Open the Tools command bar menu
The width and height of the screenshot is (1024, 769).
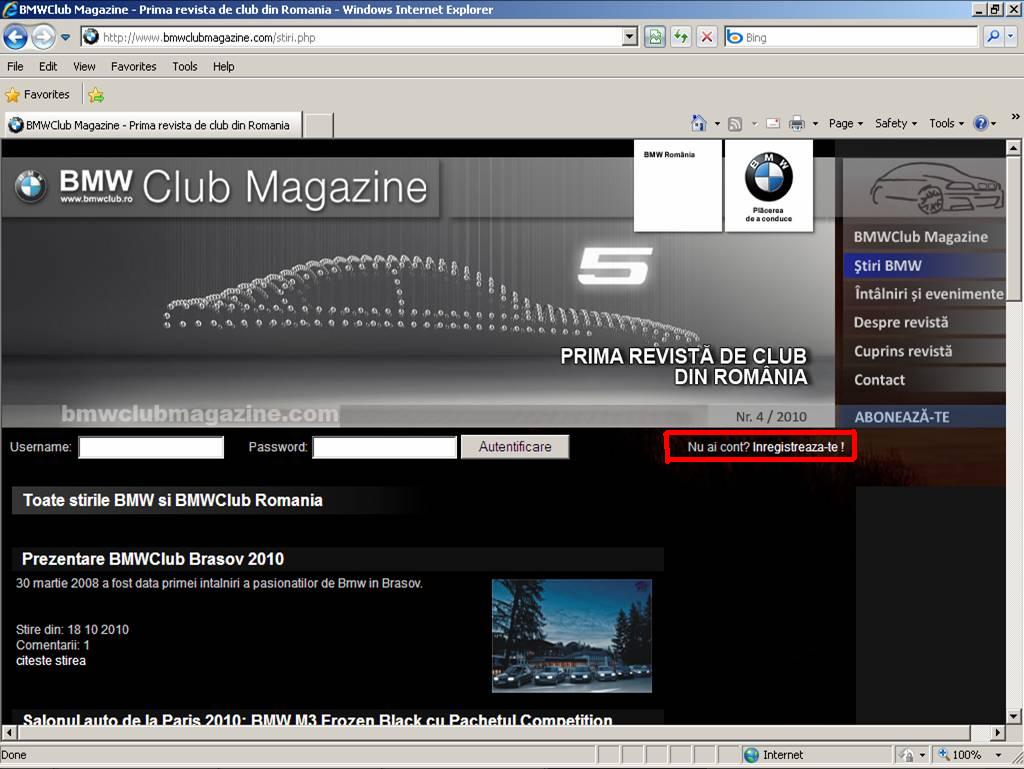pos(946,123)
